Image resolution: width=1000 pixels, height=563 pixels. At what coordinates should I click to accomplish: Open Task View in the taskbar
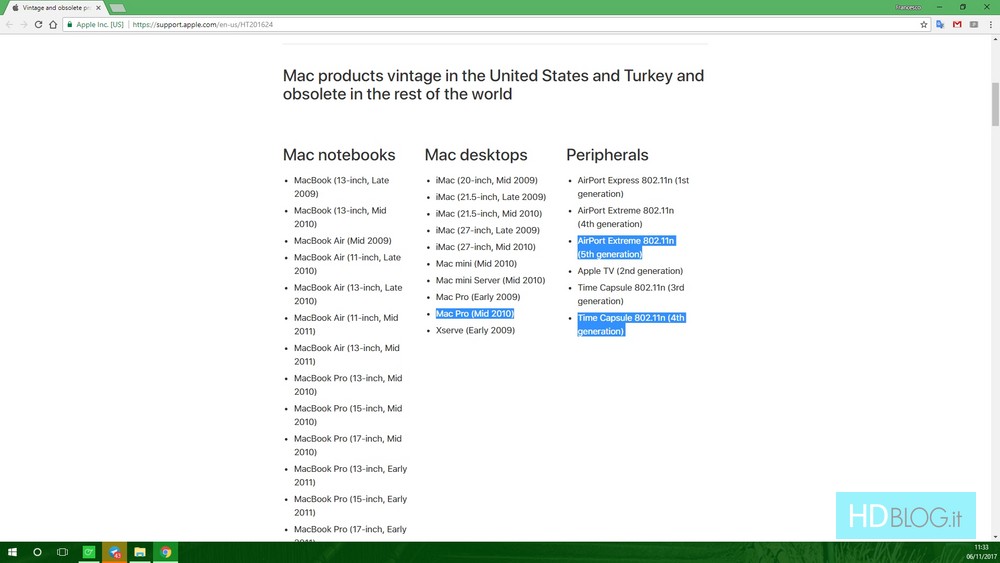pos(62,552)
